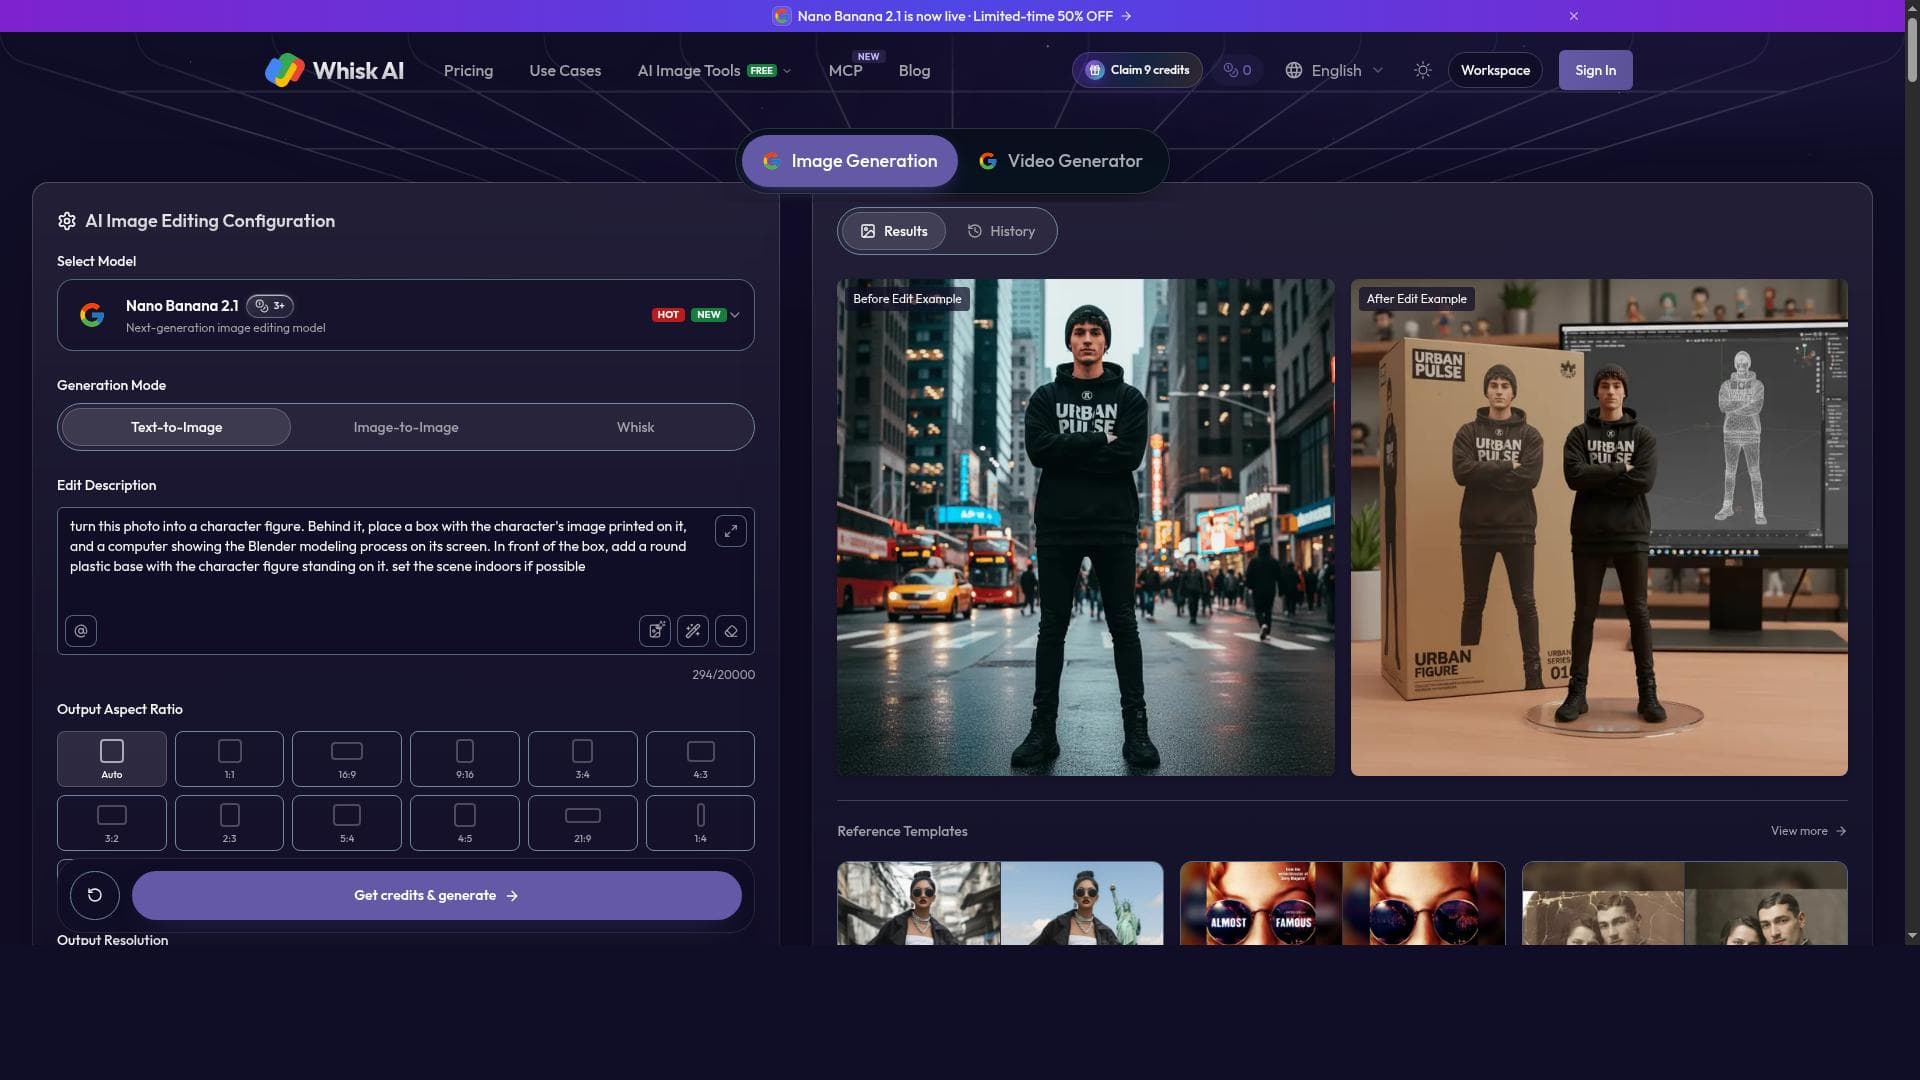Click the gift icon in Claim credits
This screenshot has height=1080, width=1920.
pyautogui.click(x=1095, y=70)
